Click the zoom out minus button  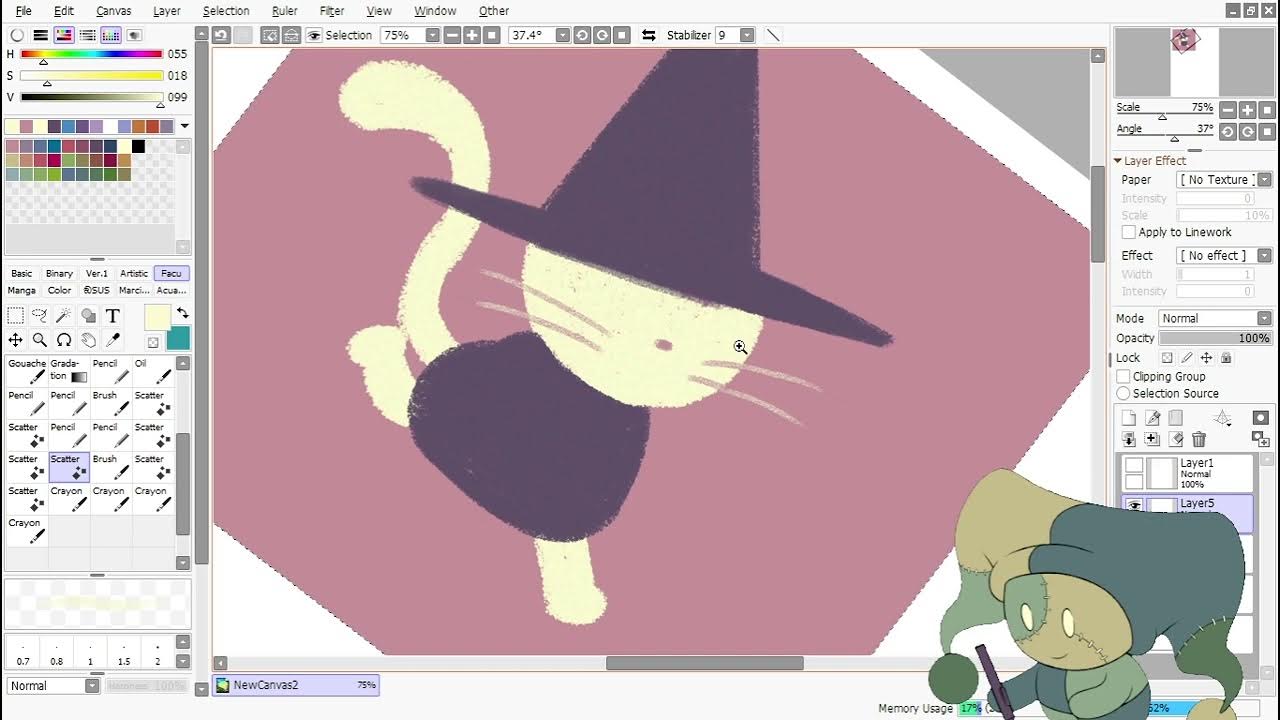click(452, 35)
